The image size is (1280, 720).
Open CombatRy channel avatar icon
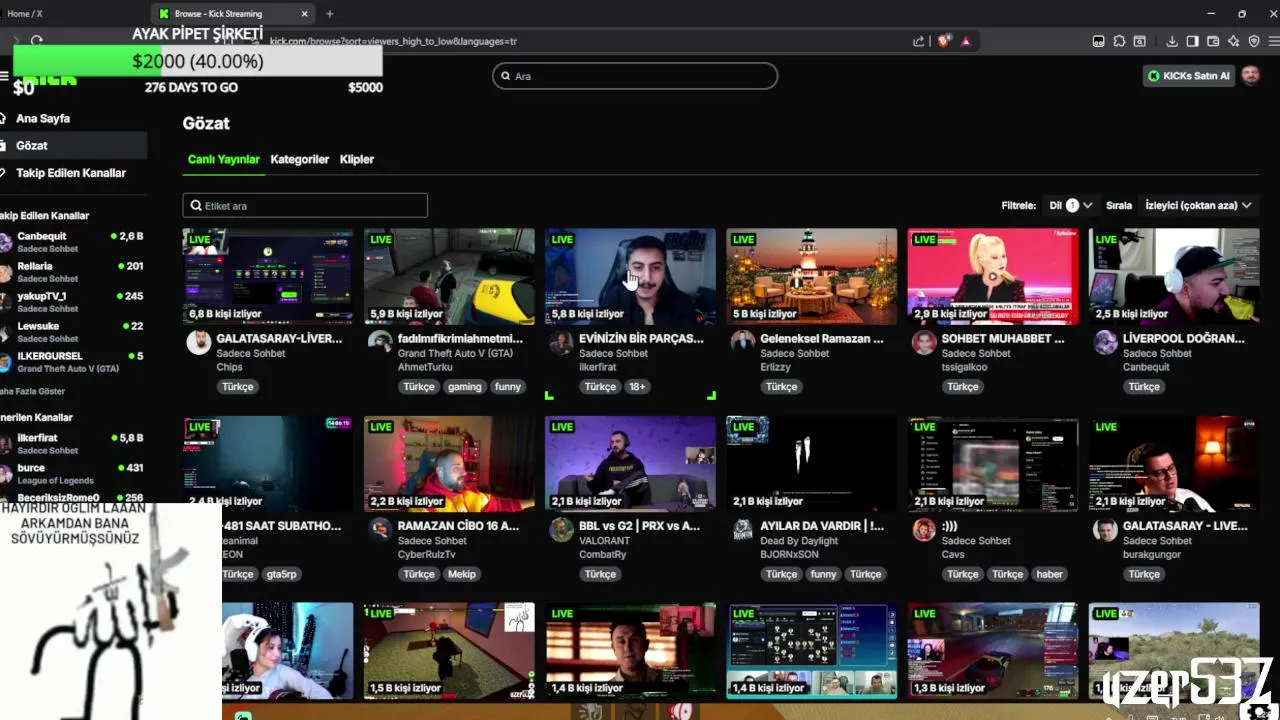561,529
